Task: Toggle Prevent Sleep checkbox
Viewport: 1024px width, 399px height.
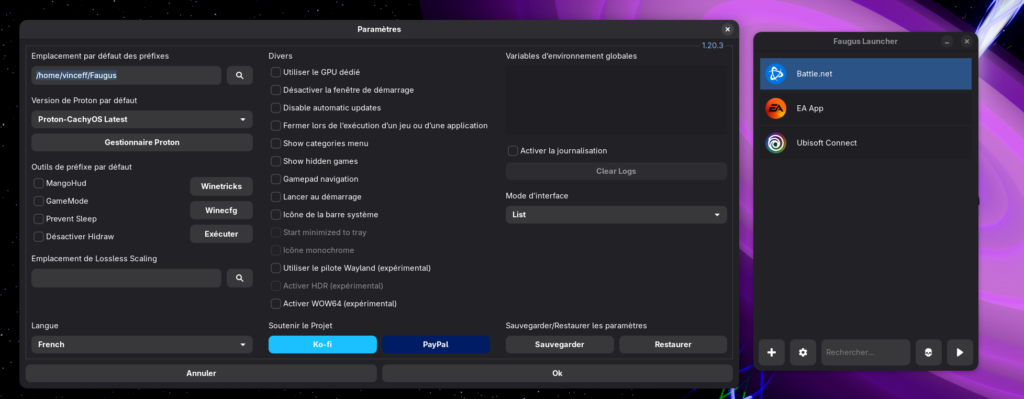Action: click(x=39, y=219)
